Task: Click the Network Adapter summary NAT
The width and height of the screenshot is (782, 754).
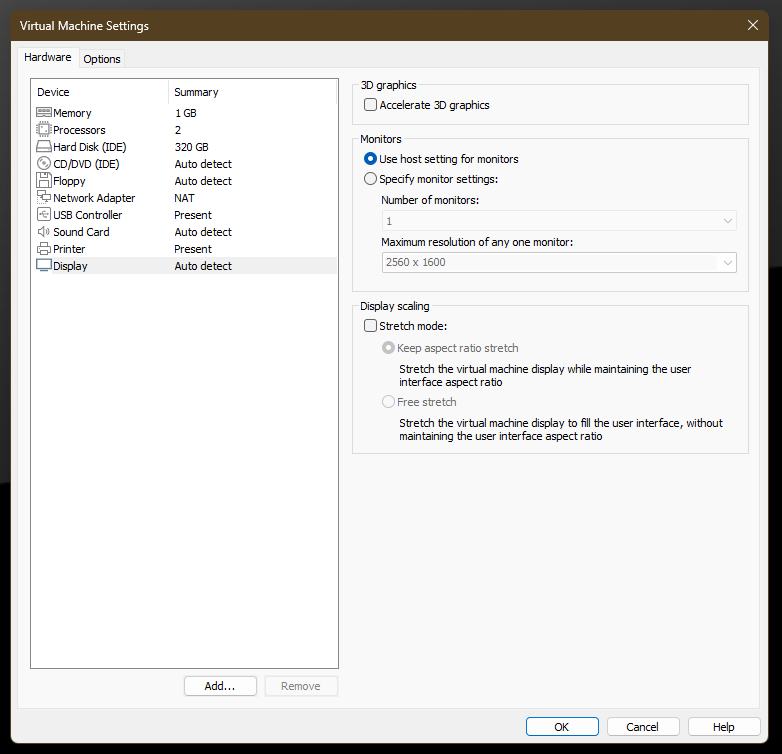Action: click(184, 198)
